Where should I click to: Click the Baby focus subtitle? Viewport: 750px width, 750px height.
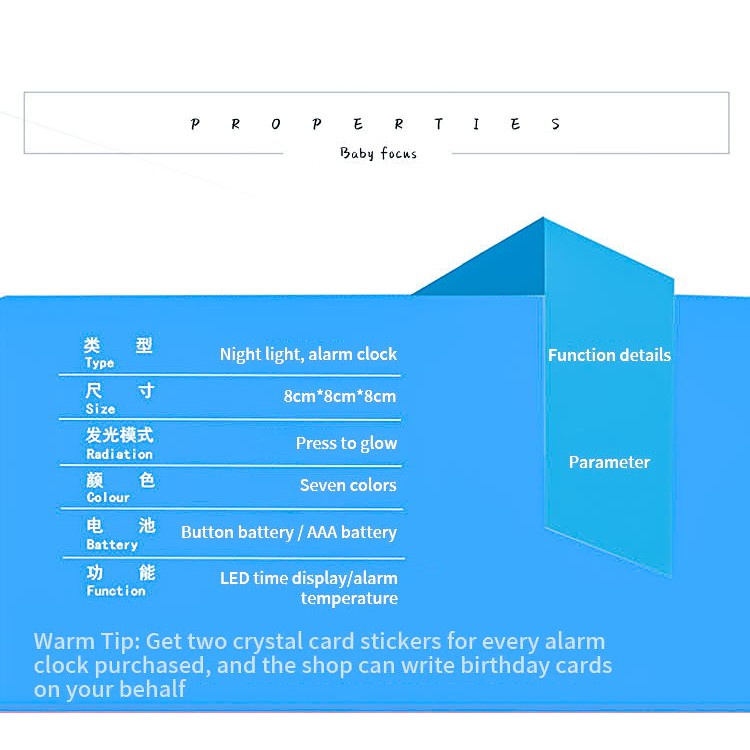coord(378,154)
